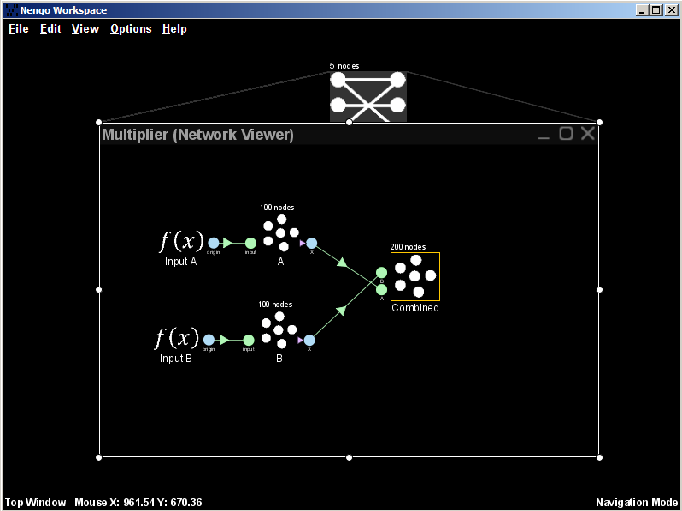The width and height of the screenshot is (682, 511).
Task: Click the lower green termination on Combined
Action: click(381, 290)
